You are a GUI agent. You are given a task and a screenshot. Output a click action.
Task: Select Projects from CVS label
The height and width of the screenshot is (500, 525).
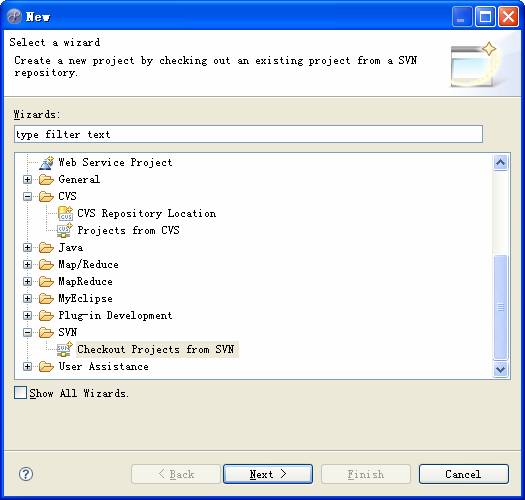129,231
